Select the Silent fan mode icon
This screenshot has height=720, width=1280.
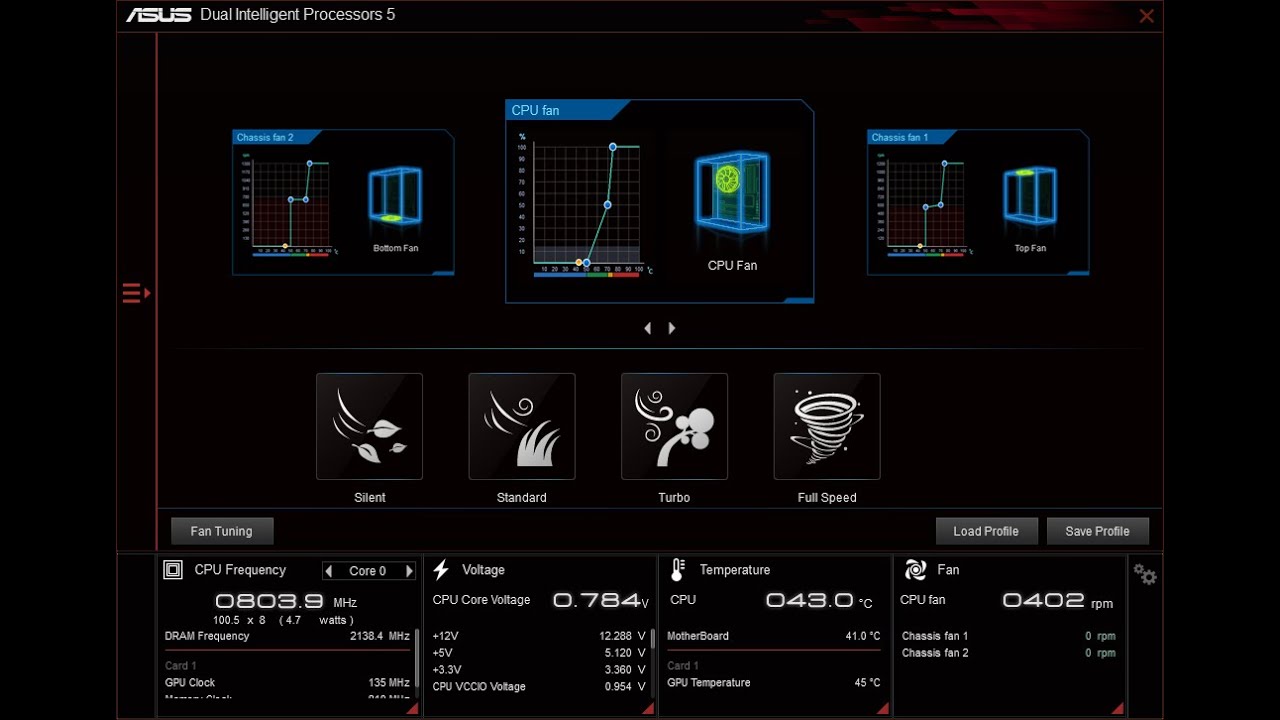369,427
